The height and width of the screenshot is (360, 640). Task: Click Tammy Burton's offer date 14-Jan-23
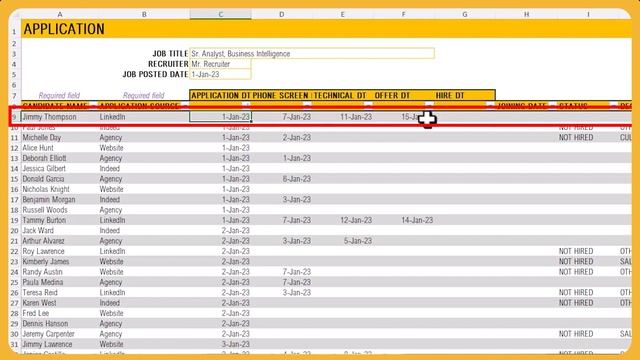417,220
